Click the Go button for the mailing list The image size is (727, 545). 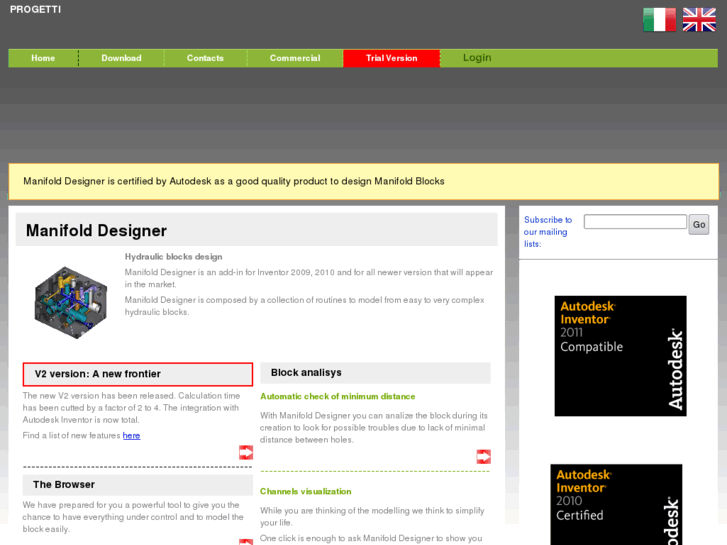click(699, 224)
